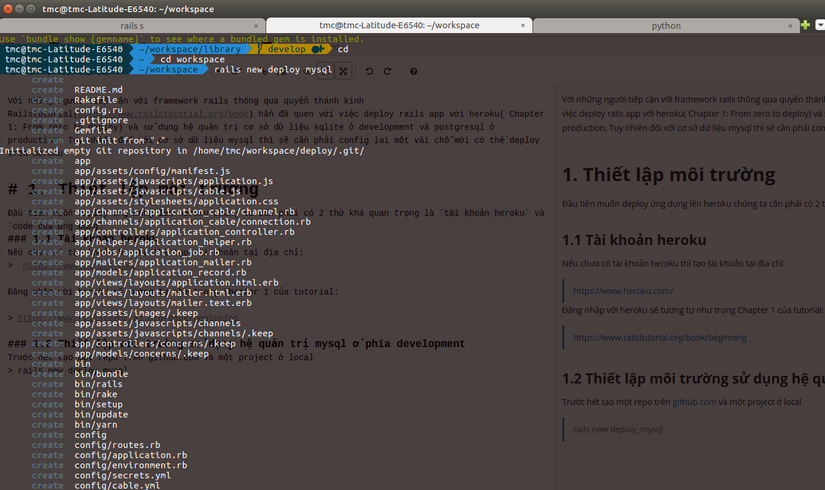The width and height of the screenshot is (825, 490).
Task: Maximize the terminal window
Action: (31, 8)
